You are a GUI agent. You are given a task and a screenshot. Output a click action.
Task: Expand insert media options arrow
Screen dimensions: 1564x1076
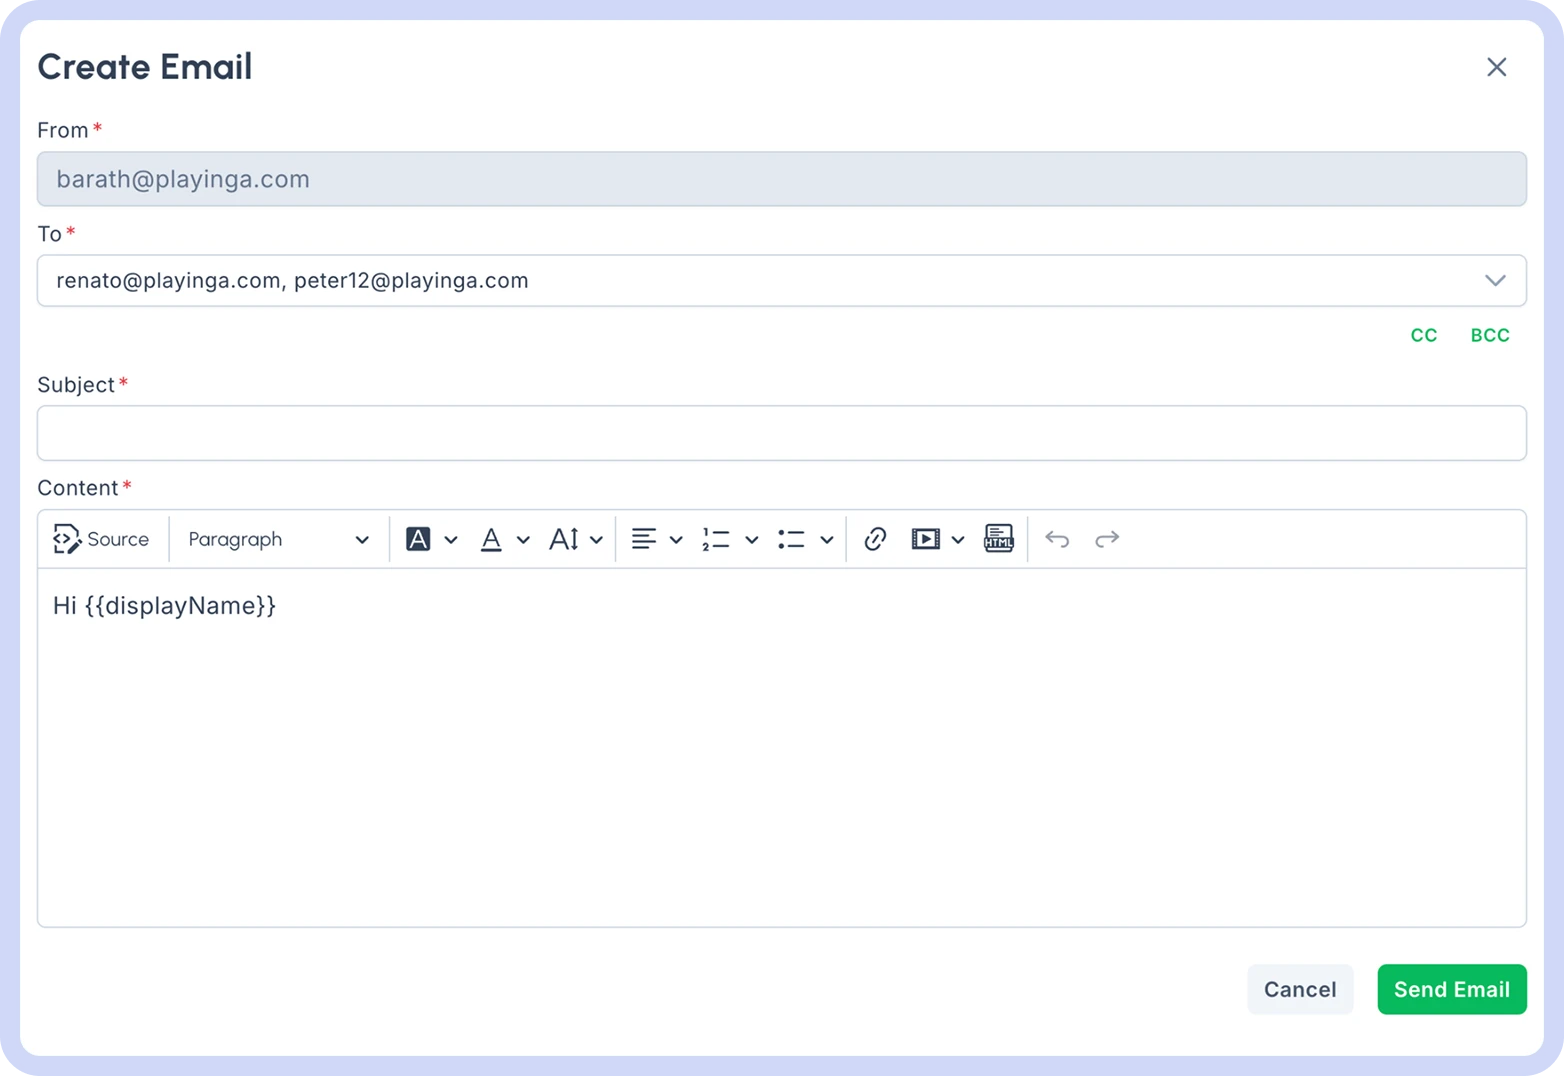tap(958, 540)
